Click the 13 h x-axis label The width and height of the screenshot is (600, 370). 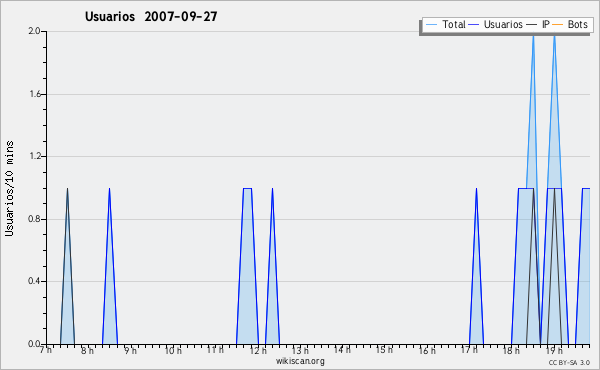300,350
